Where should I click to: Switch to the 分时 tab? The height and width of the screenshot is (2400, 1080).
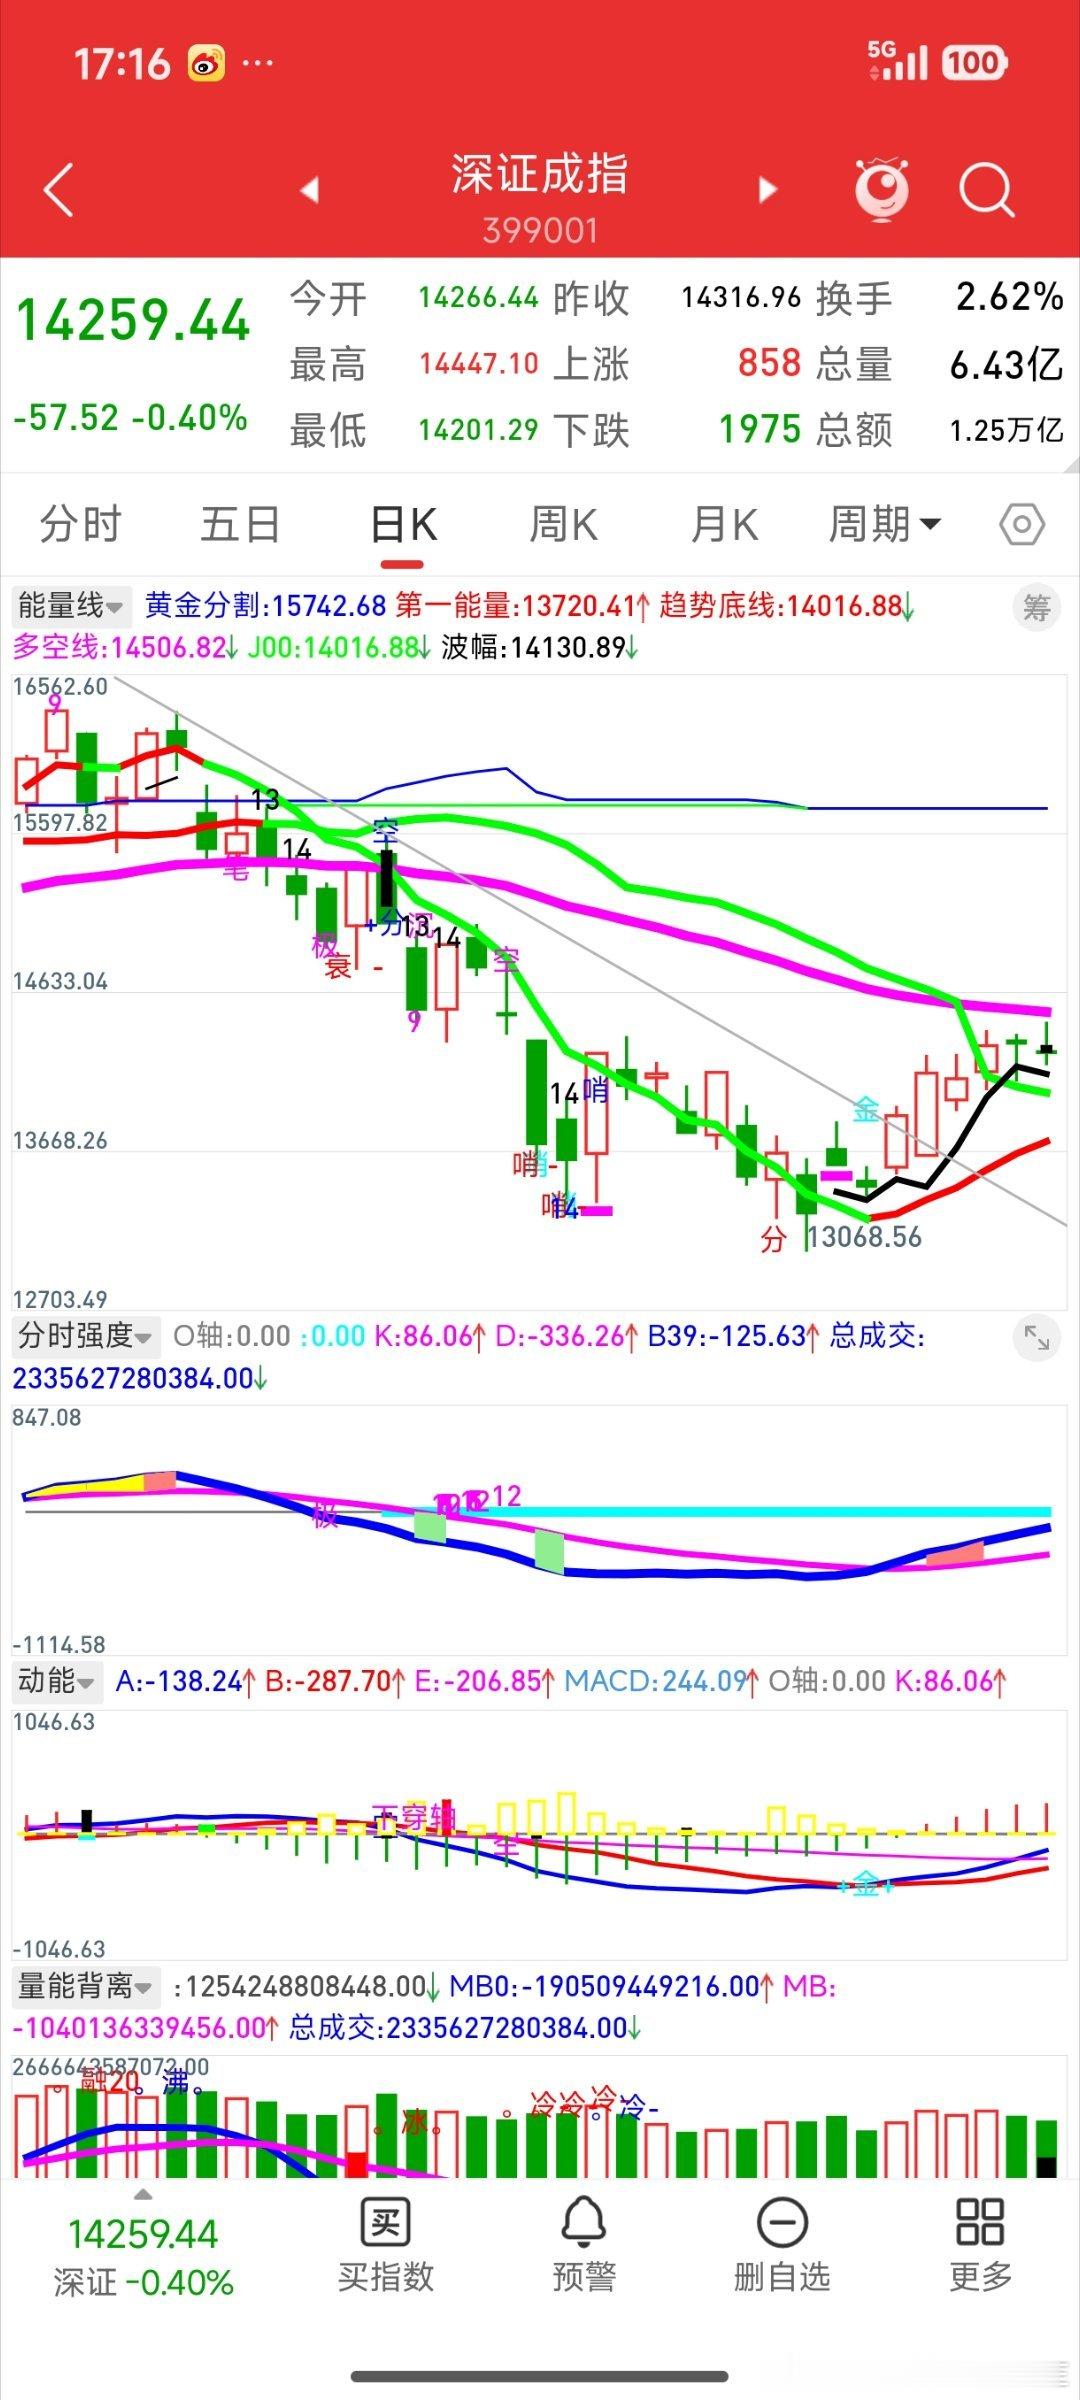80,524
